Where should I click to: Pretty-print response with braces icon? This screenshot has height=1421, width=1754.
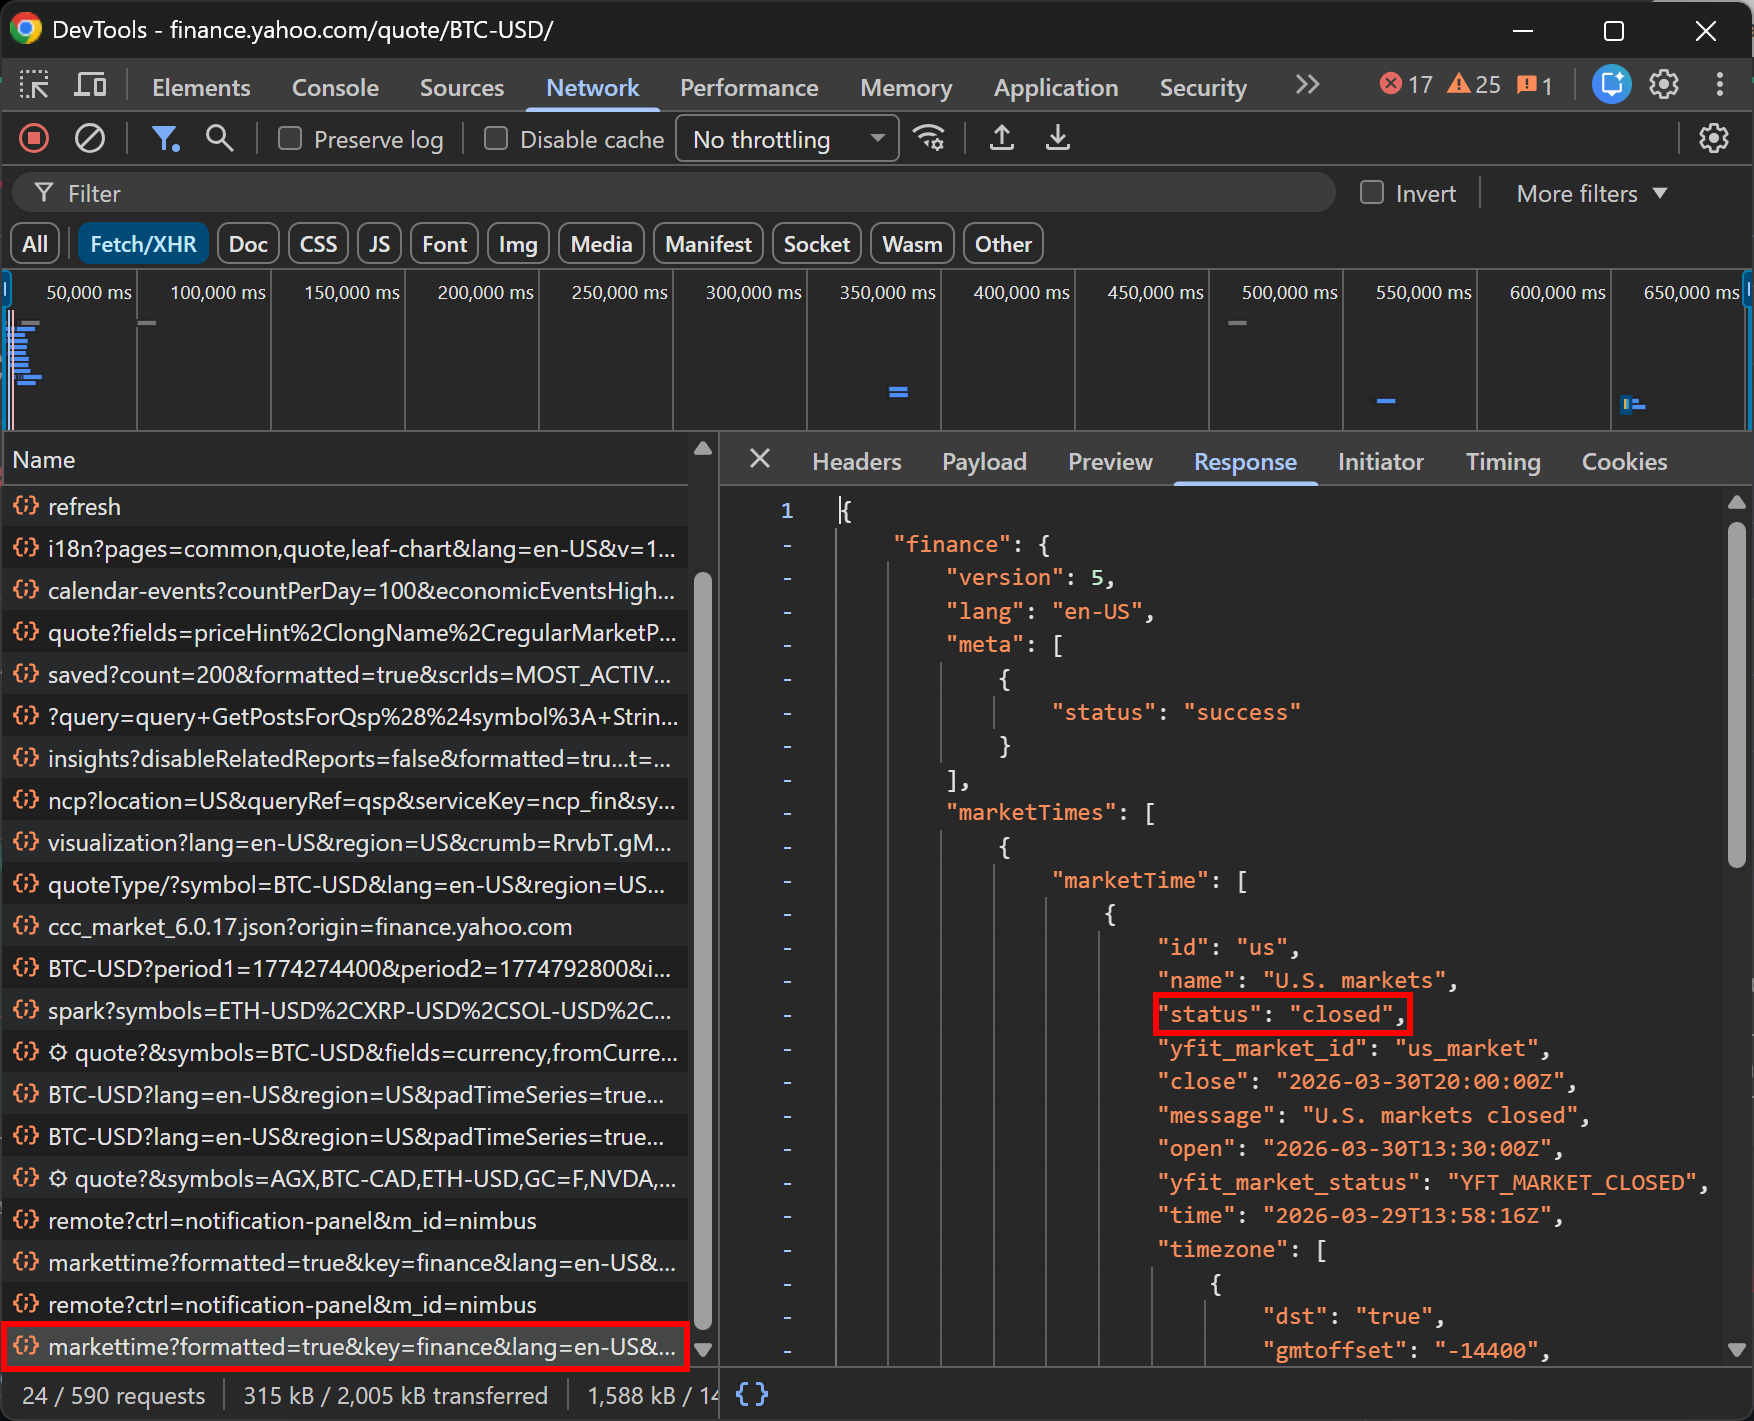[752, 1394]
